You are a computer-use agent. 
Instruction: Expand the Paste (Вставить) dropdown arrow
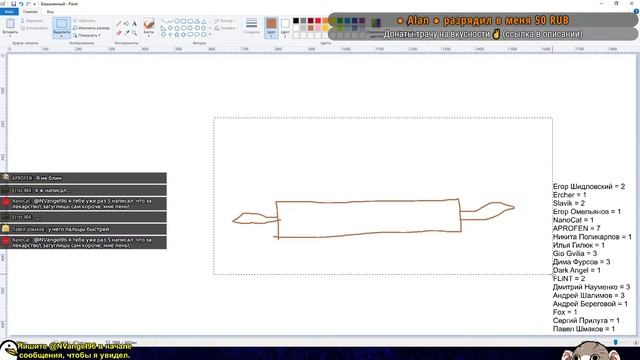pos(10,36)
